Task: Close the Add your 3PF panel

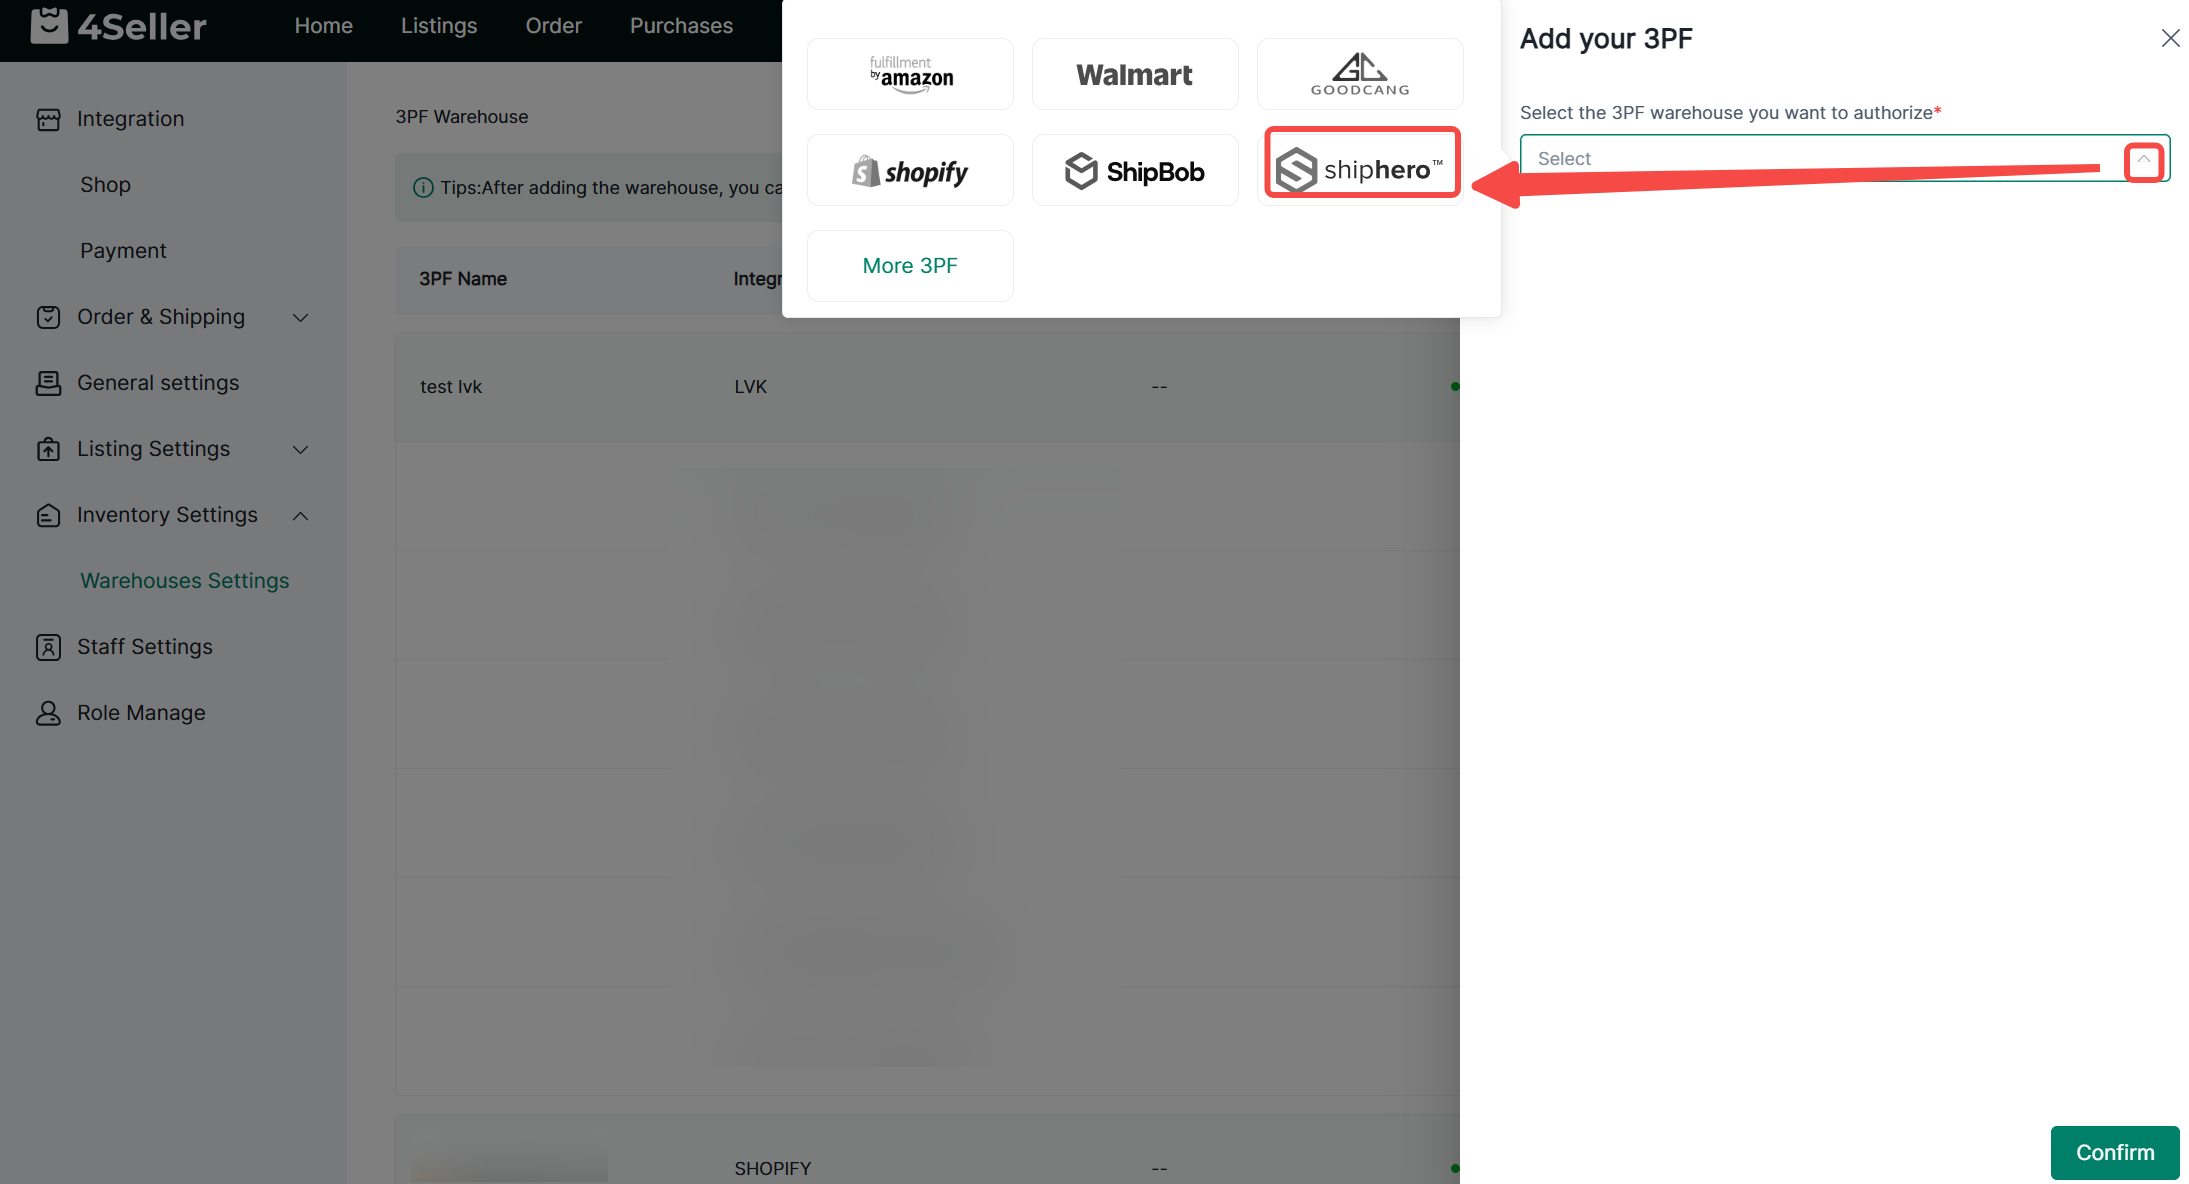Action: [2170, 38]
